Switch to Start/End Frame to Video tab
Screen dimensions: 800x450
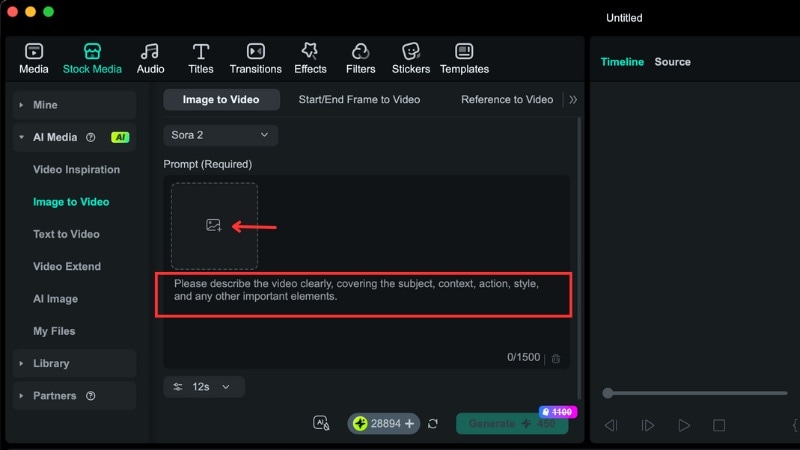(x=359, y=99)
